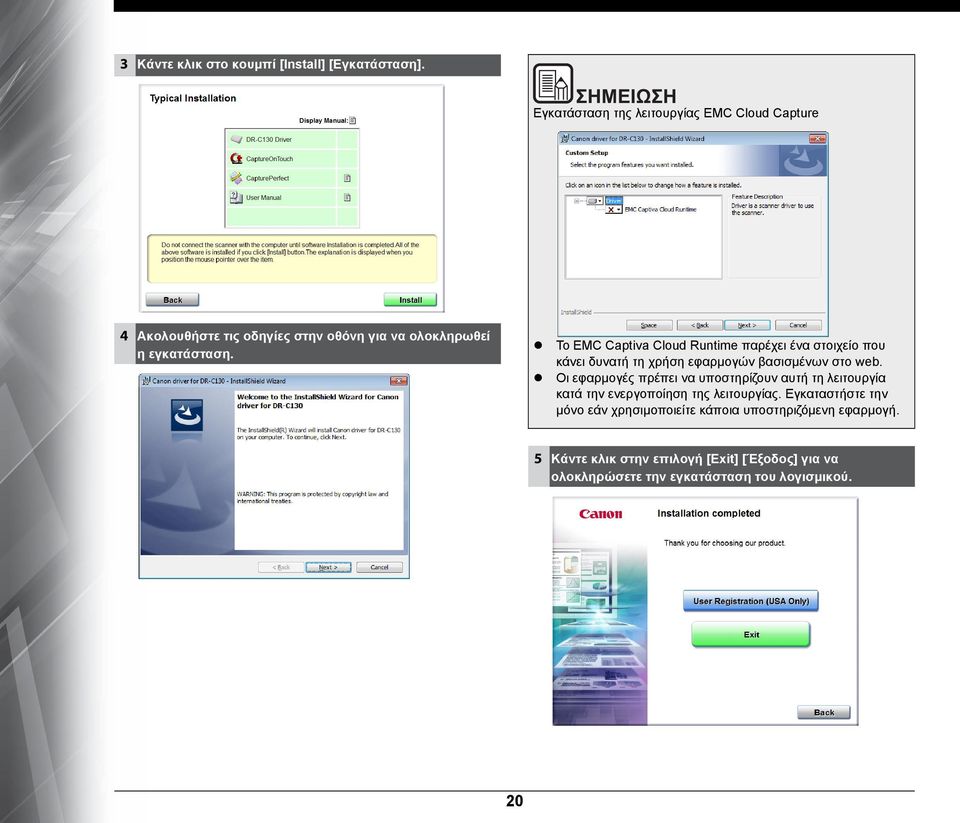Click the 'Installation completed' heading
Viewport: 960px width, 823px height.
[x=708, y=513]
